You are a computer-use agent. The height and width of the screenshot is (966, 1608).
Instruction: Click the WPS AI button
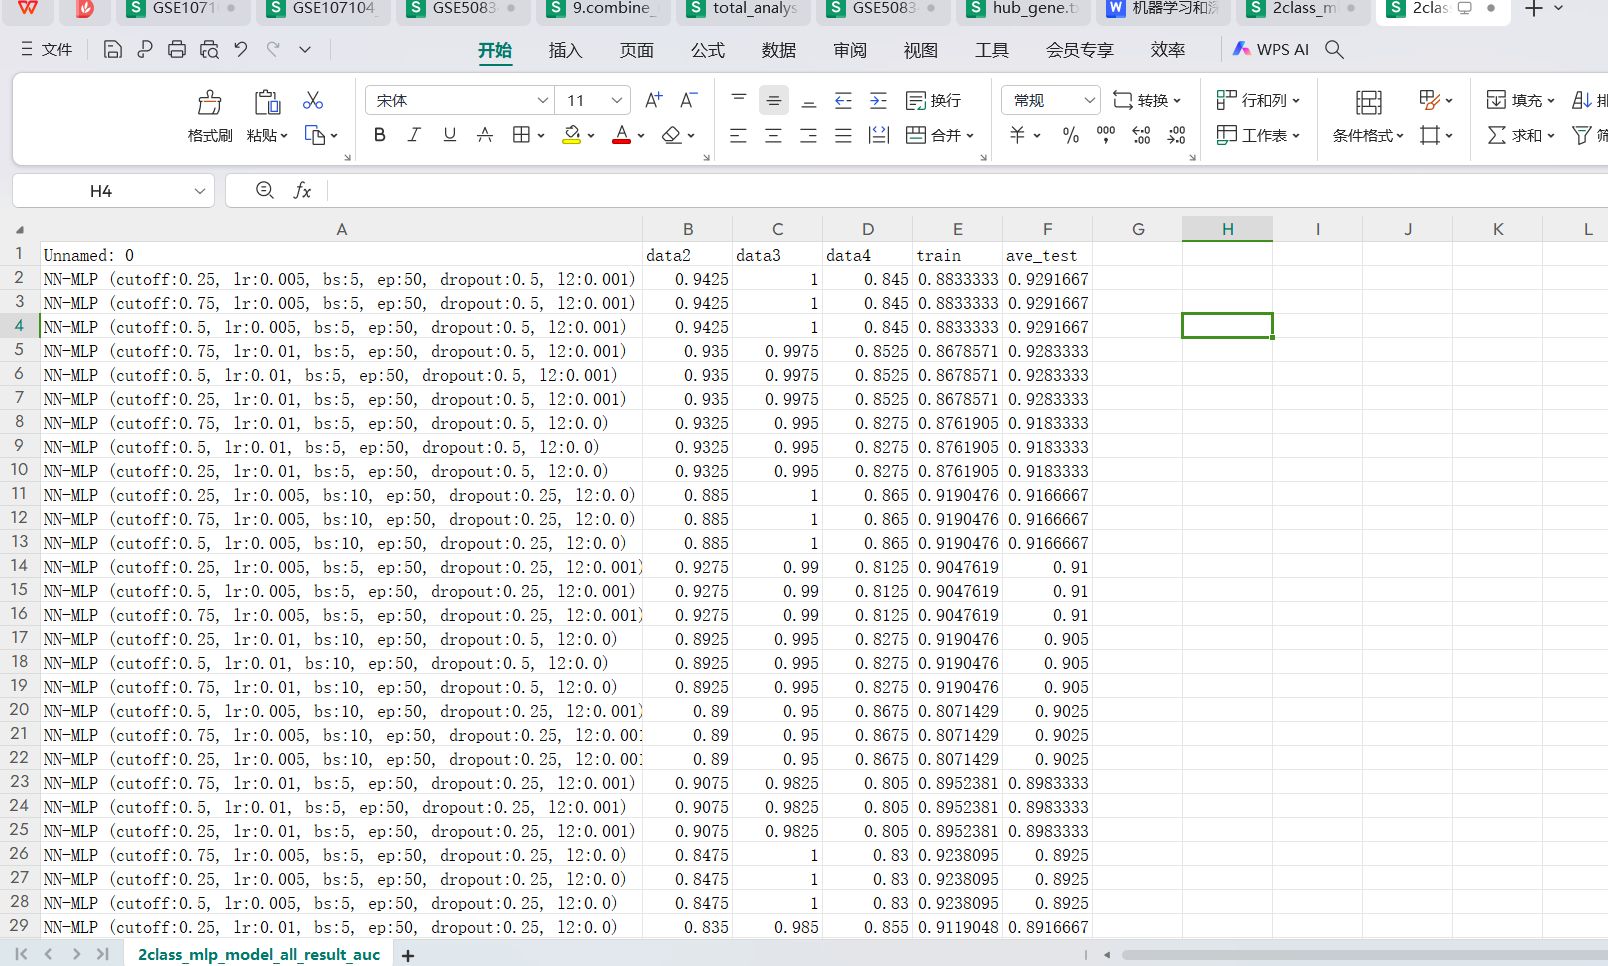[1271, 49]
